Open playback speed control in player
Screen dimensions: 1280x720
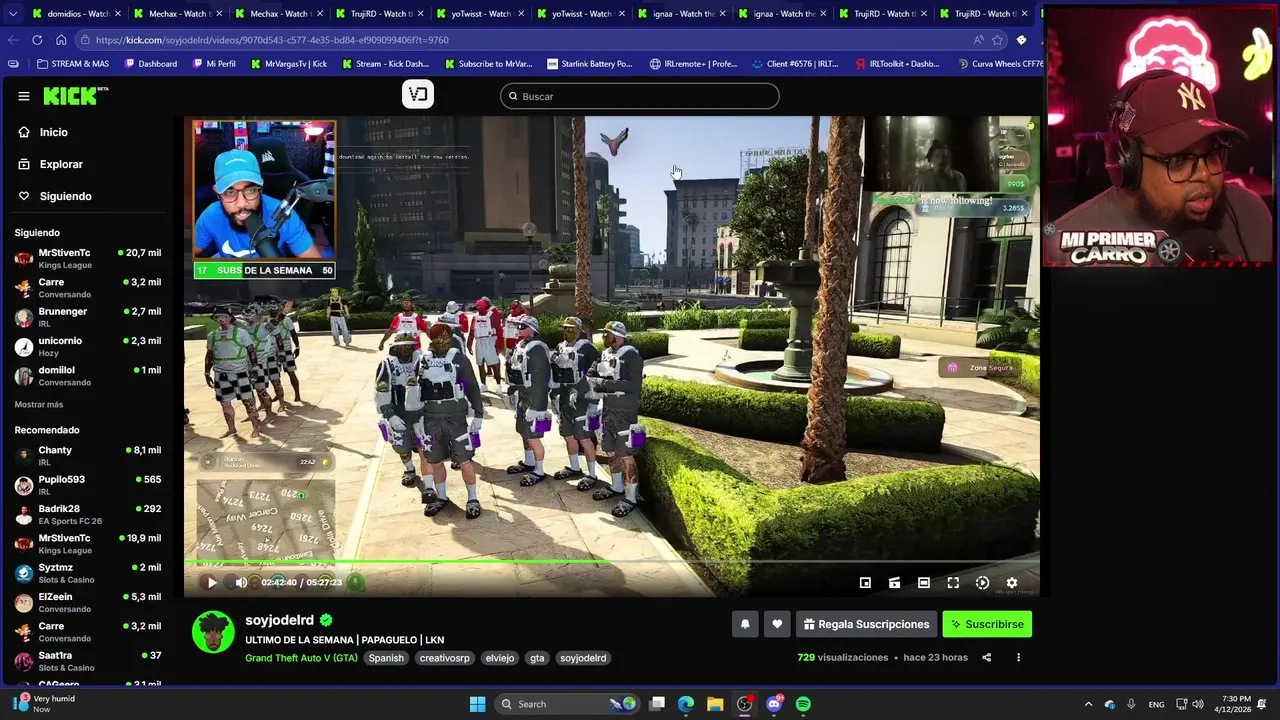click(x=982, y=582)
